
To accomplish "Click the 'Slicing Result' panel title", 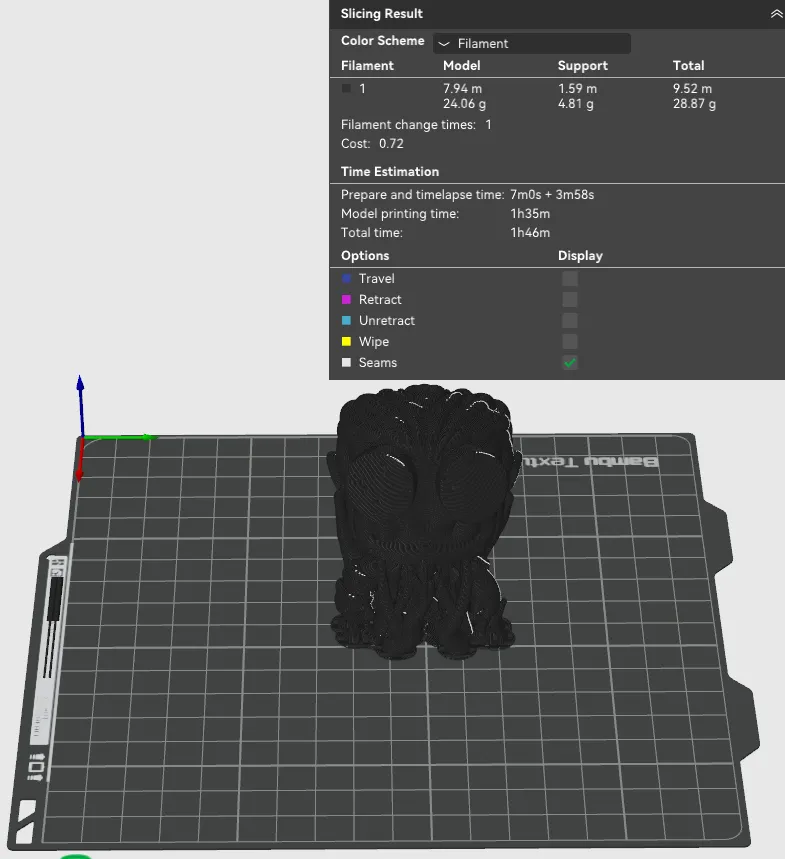I will point(381,14).
